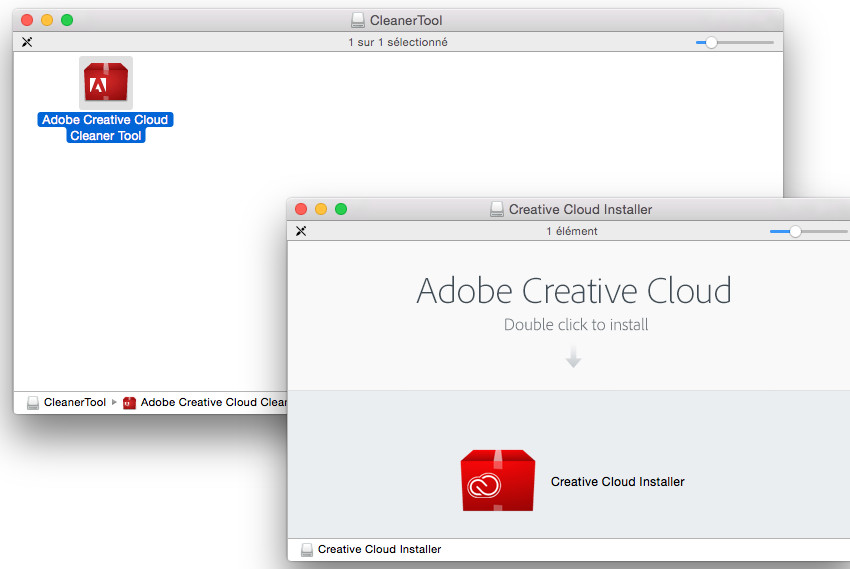This screenshot has height=569, width=850.
Task: Click the 'Adobe Creative Cloud' heading
Action: point(574,290)
